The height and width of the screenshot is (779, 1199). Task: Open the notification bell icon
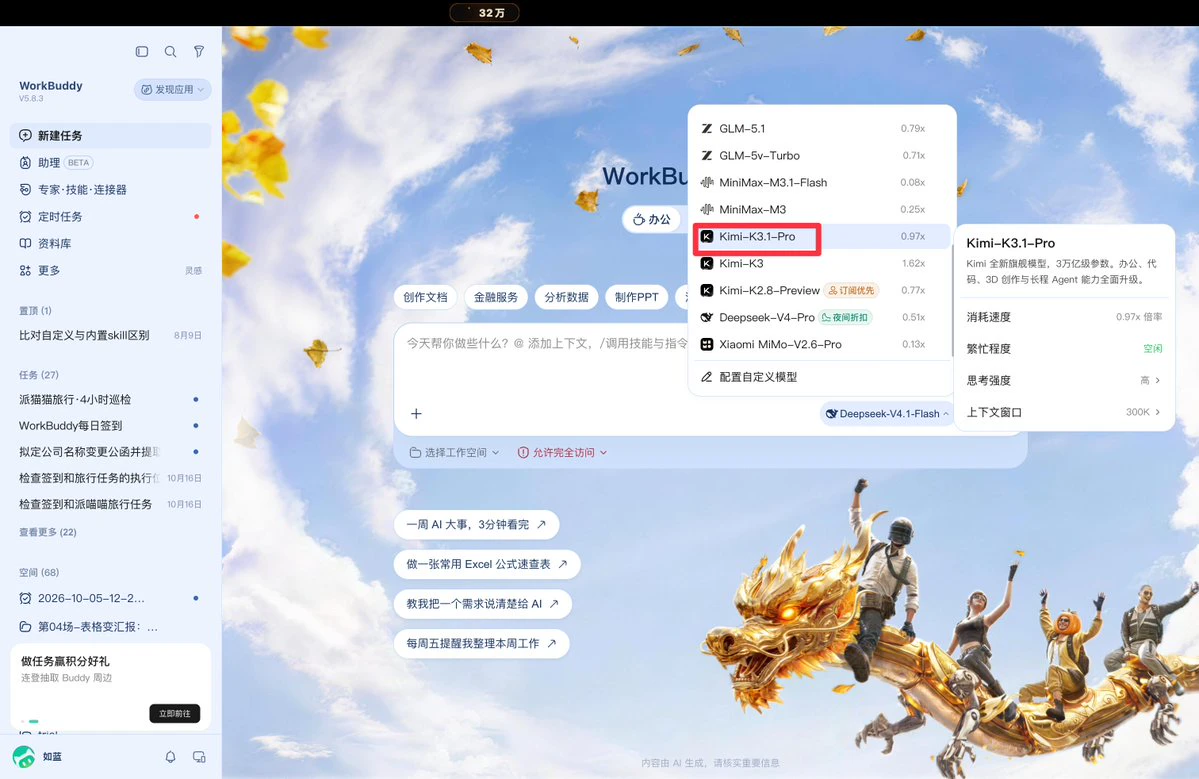(x=171, y=757)
